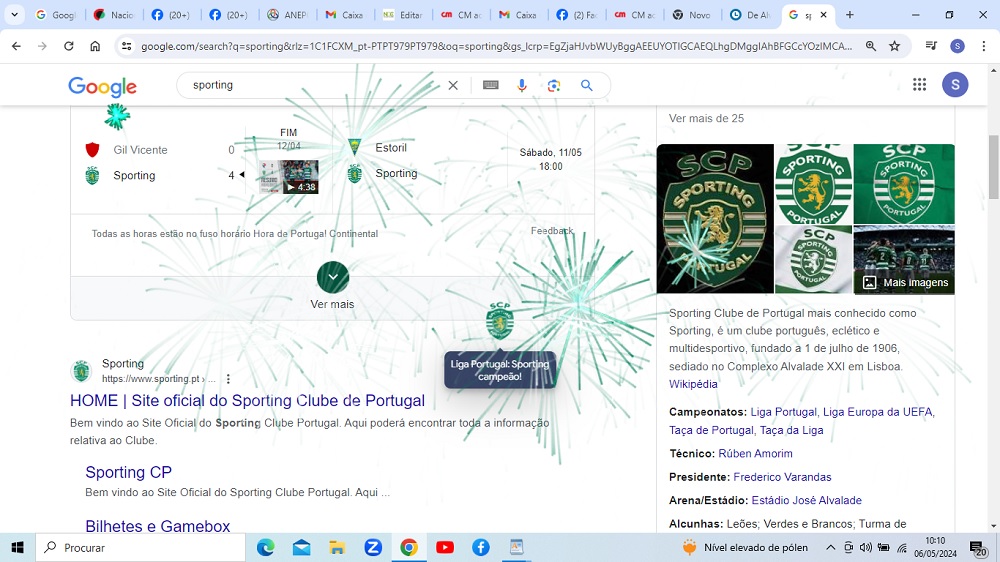Start voice search with microphone
Screen dimensions: 1000x562
522,85
